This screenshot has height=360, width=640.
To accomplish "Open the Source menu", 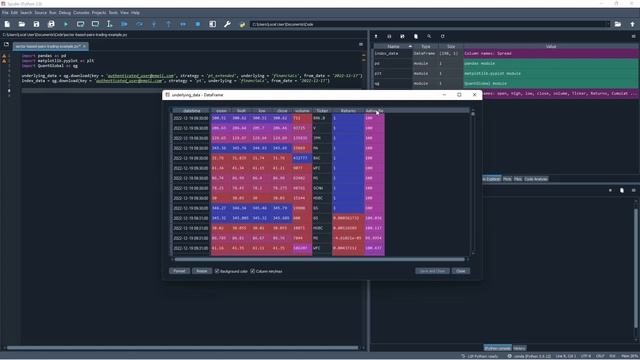I will [40, 13].
